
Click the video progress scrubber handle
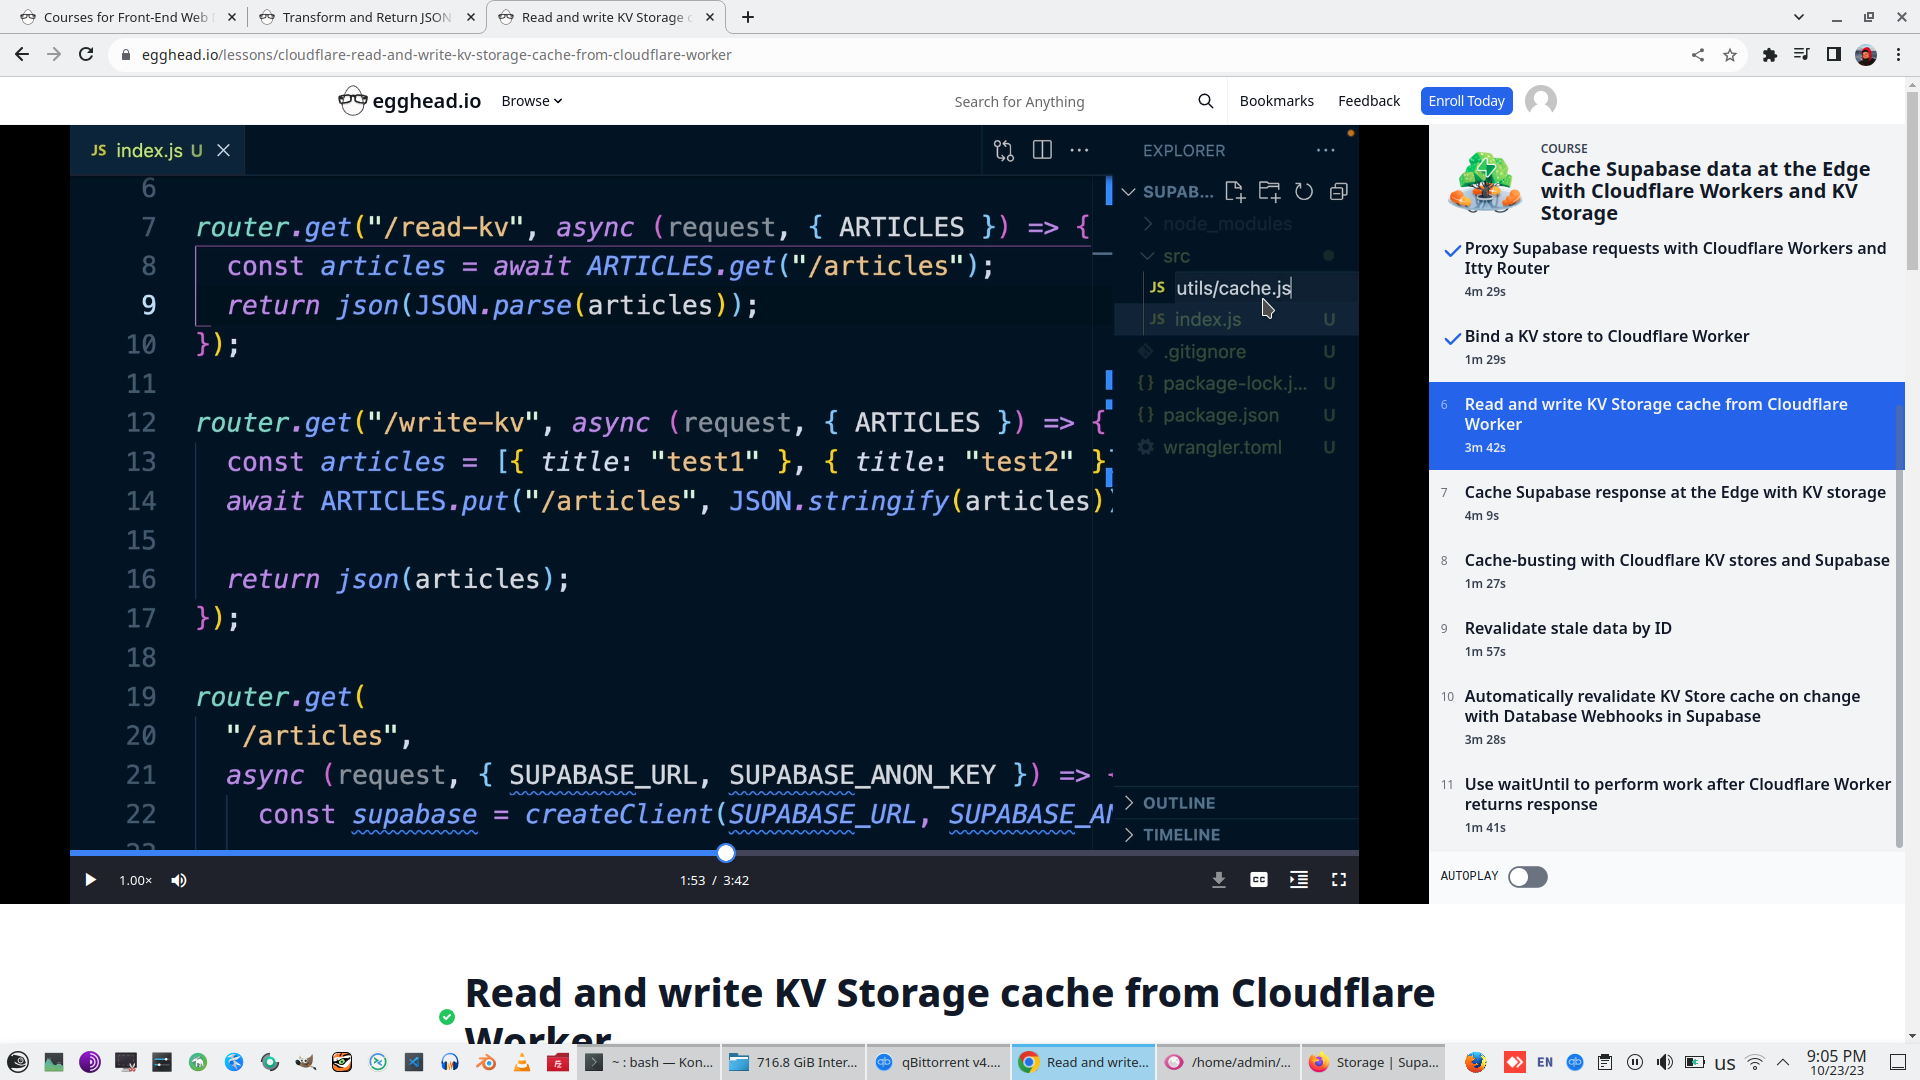click(x=726, y=853)
